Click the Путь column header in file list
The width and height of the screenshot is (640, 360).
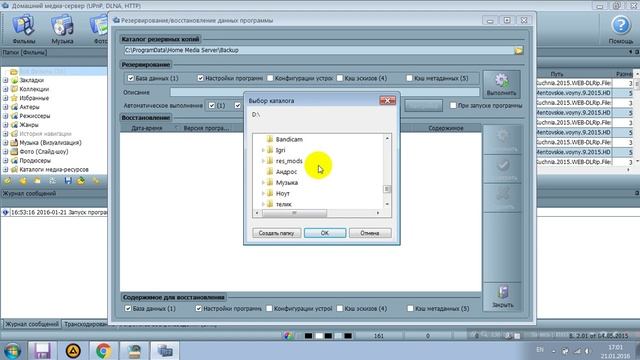tap(557, 74)
